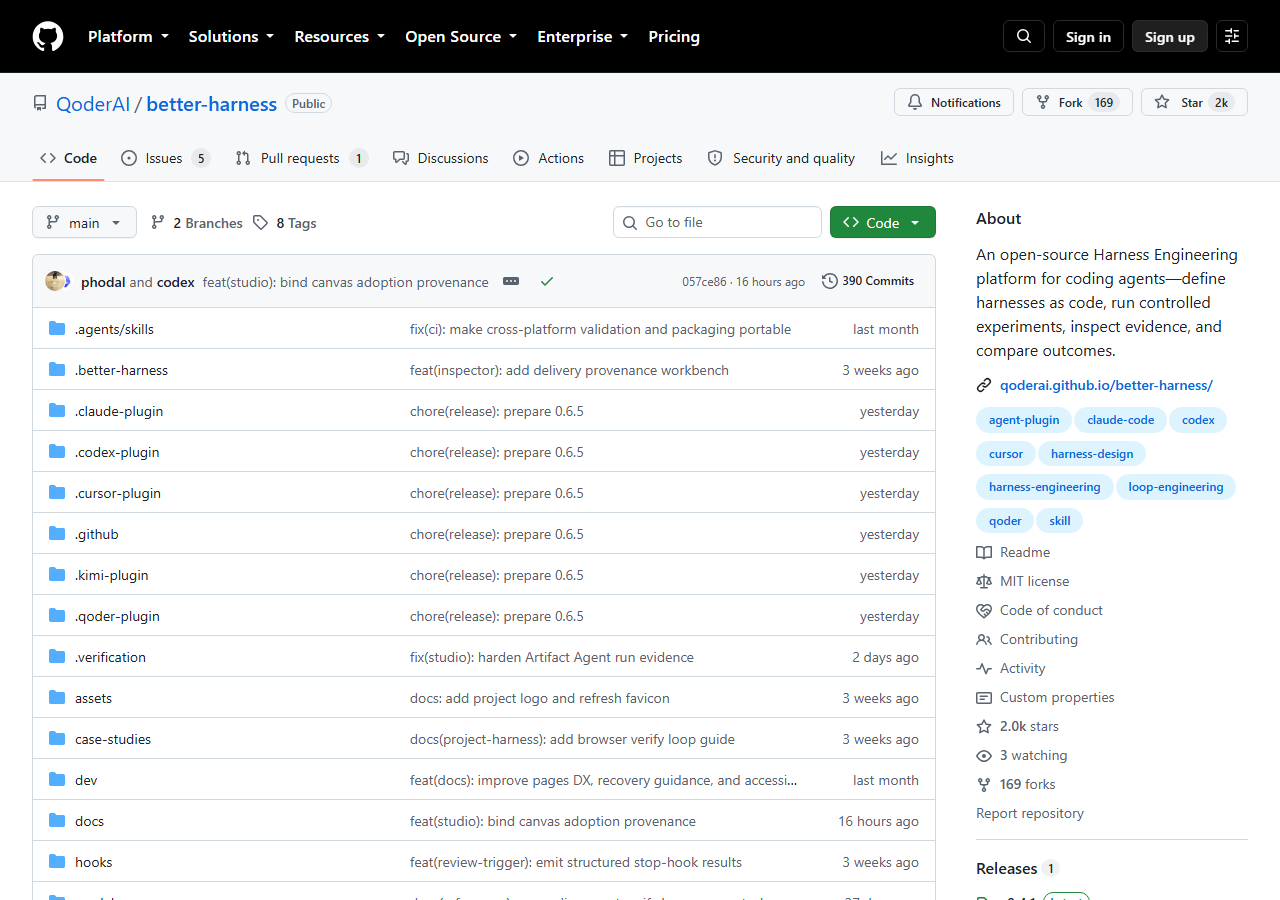Click the Notifications button

[x=954, y=102]
